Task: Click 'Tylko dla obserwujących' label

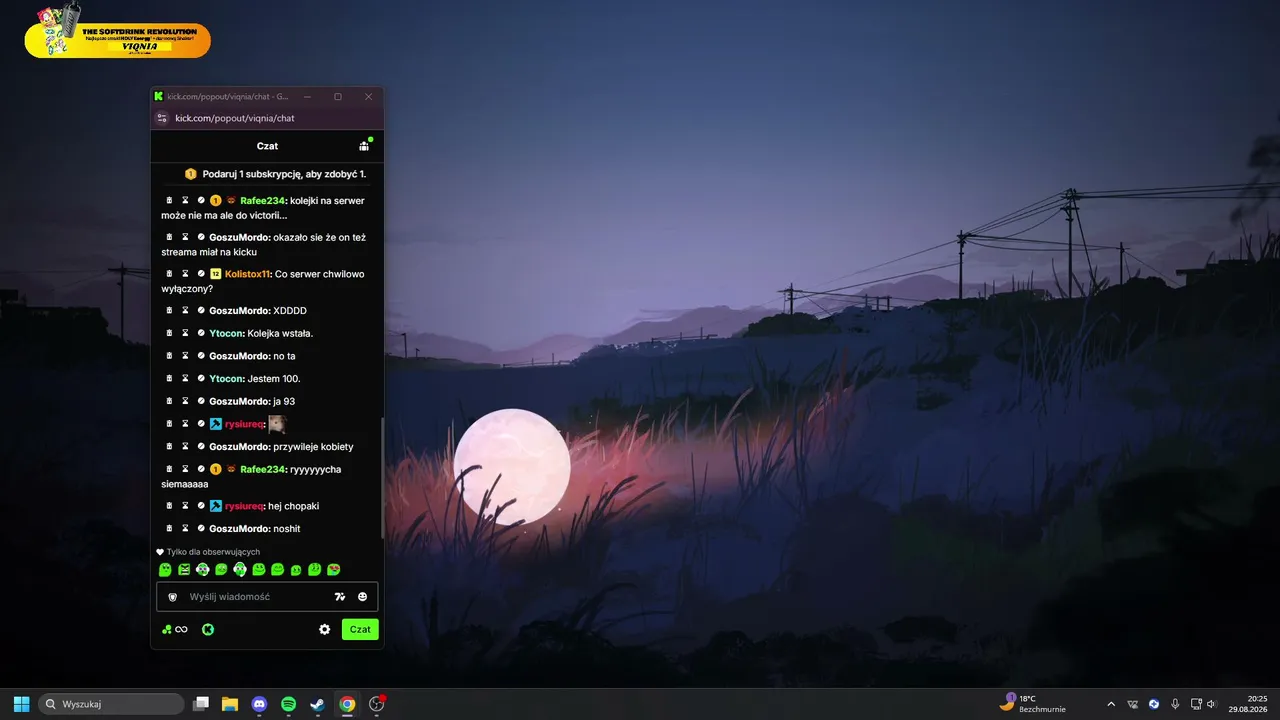Action: tap(213, 552)
